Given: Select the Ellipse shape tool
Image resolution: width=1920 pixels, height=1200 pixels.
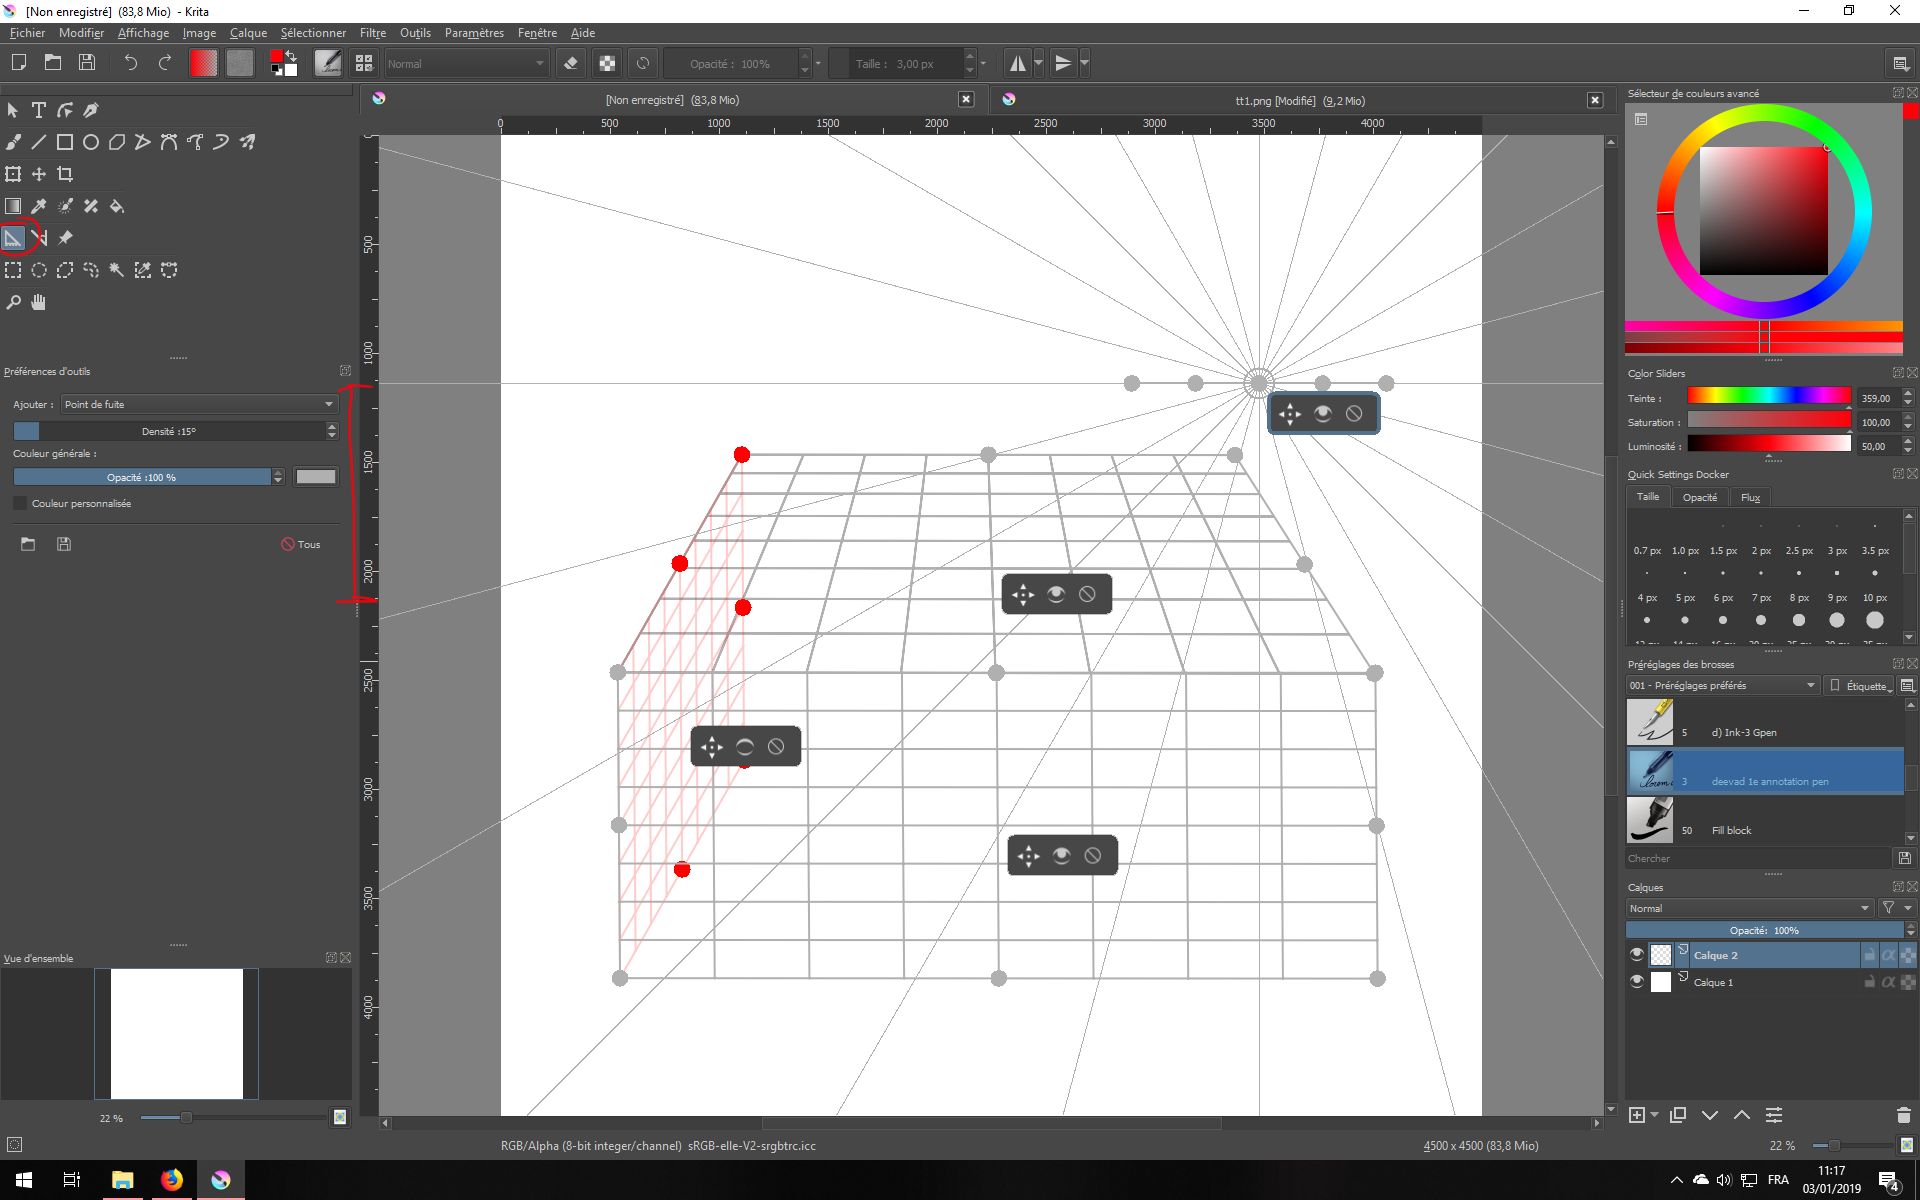Looking at the screenshot, I should click(91, 142).
